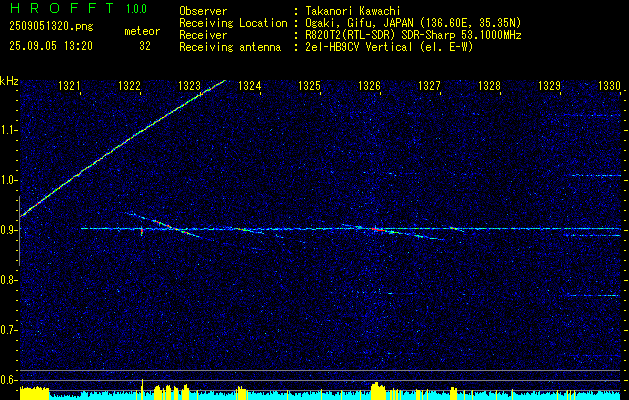
Task: Click the 1327 time axis marker
Action: click(x=429, y=85)
